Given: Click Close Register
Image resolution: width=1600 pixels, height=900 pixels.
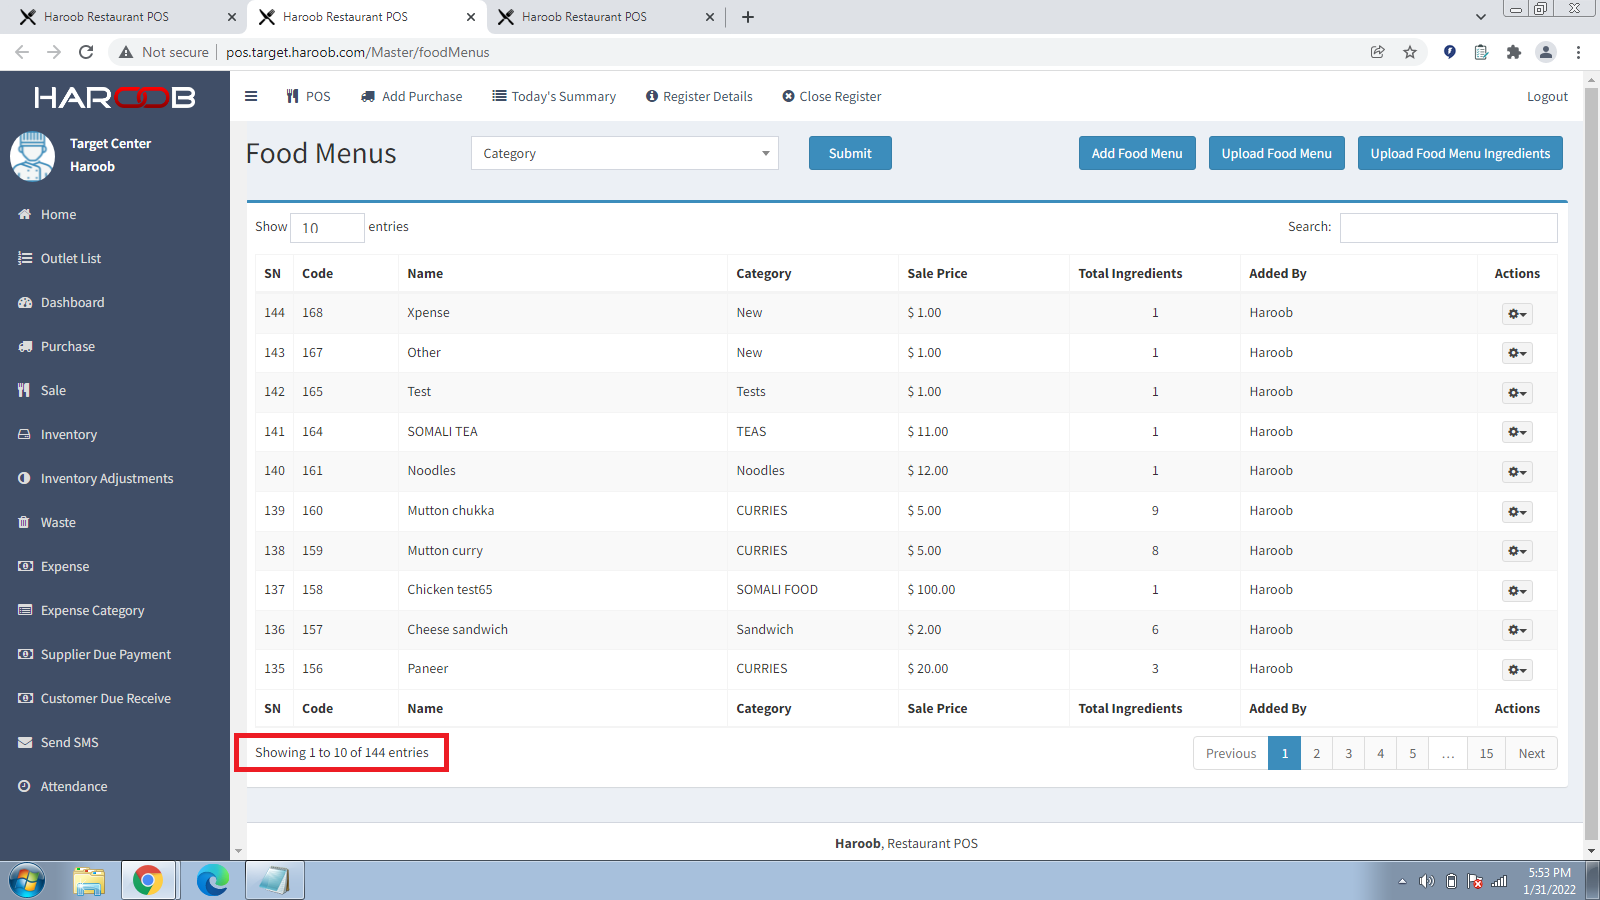Looking at the screenshot, I should (832, 96).
